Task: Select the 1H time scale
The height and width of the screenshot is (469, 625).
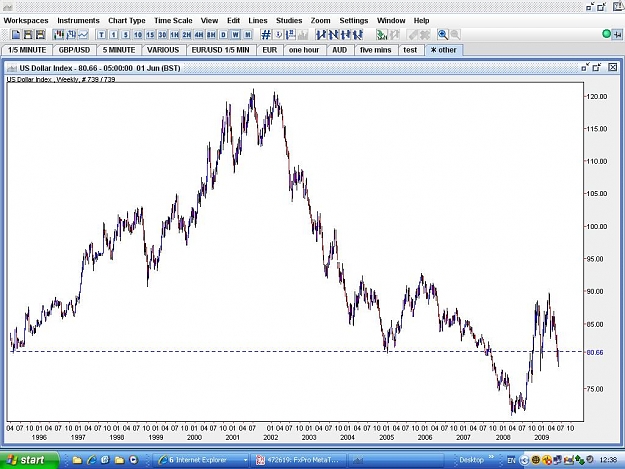Action: [175, 35]
